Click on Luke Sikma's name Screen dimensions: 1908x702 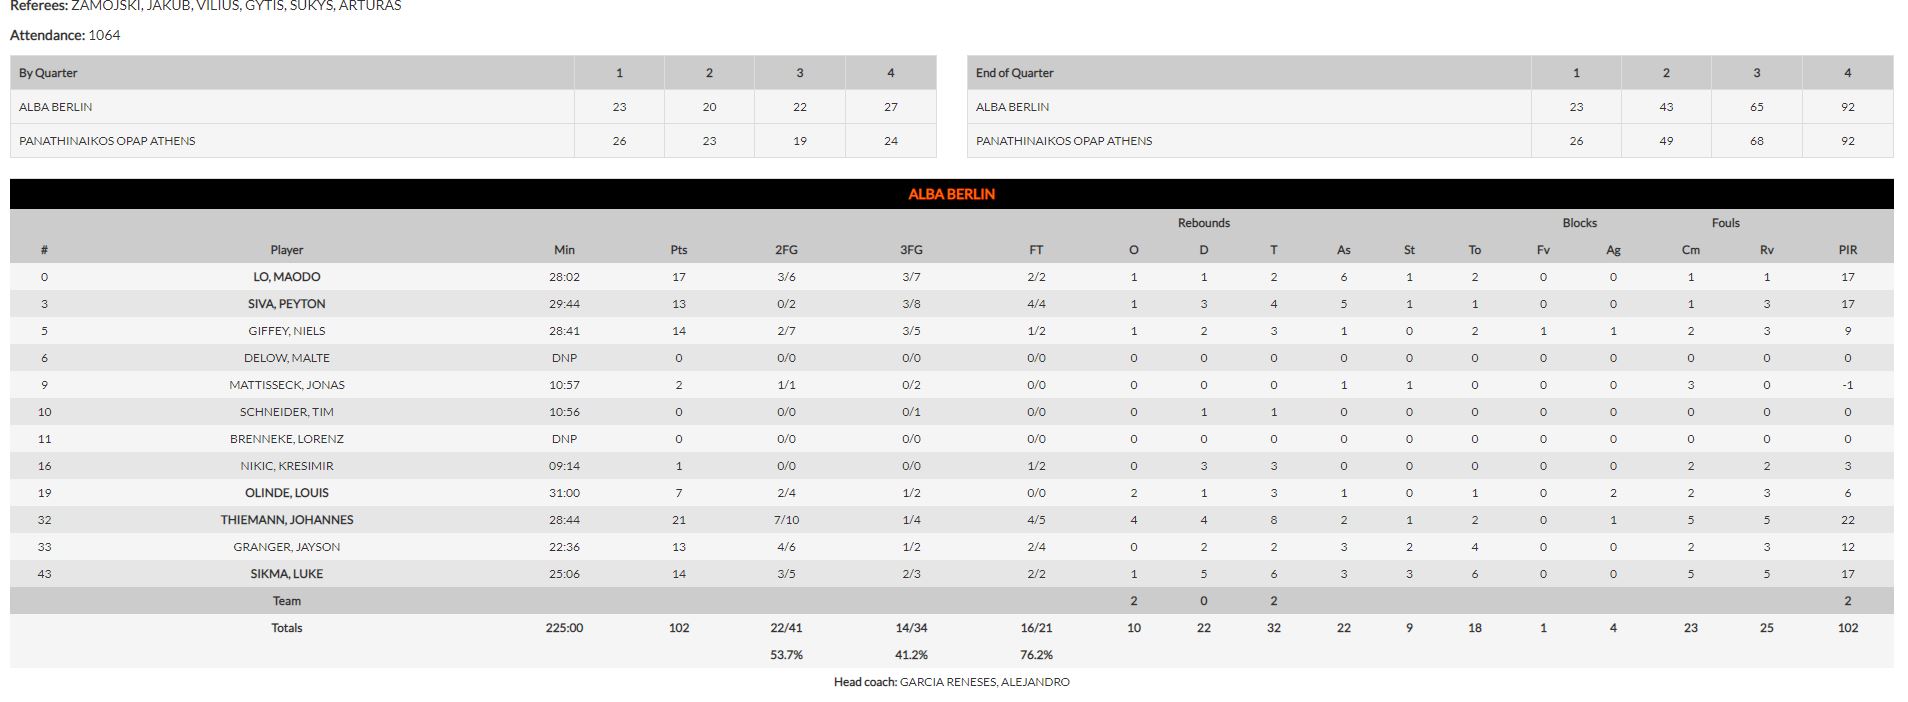click(x=286, y=574)
